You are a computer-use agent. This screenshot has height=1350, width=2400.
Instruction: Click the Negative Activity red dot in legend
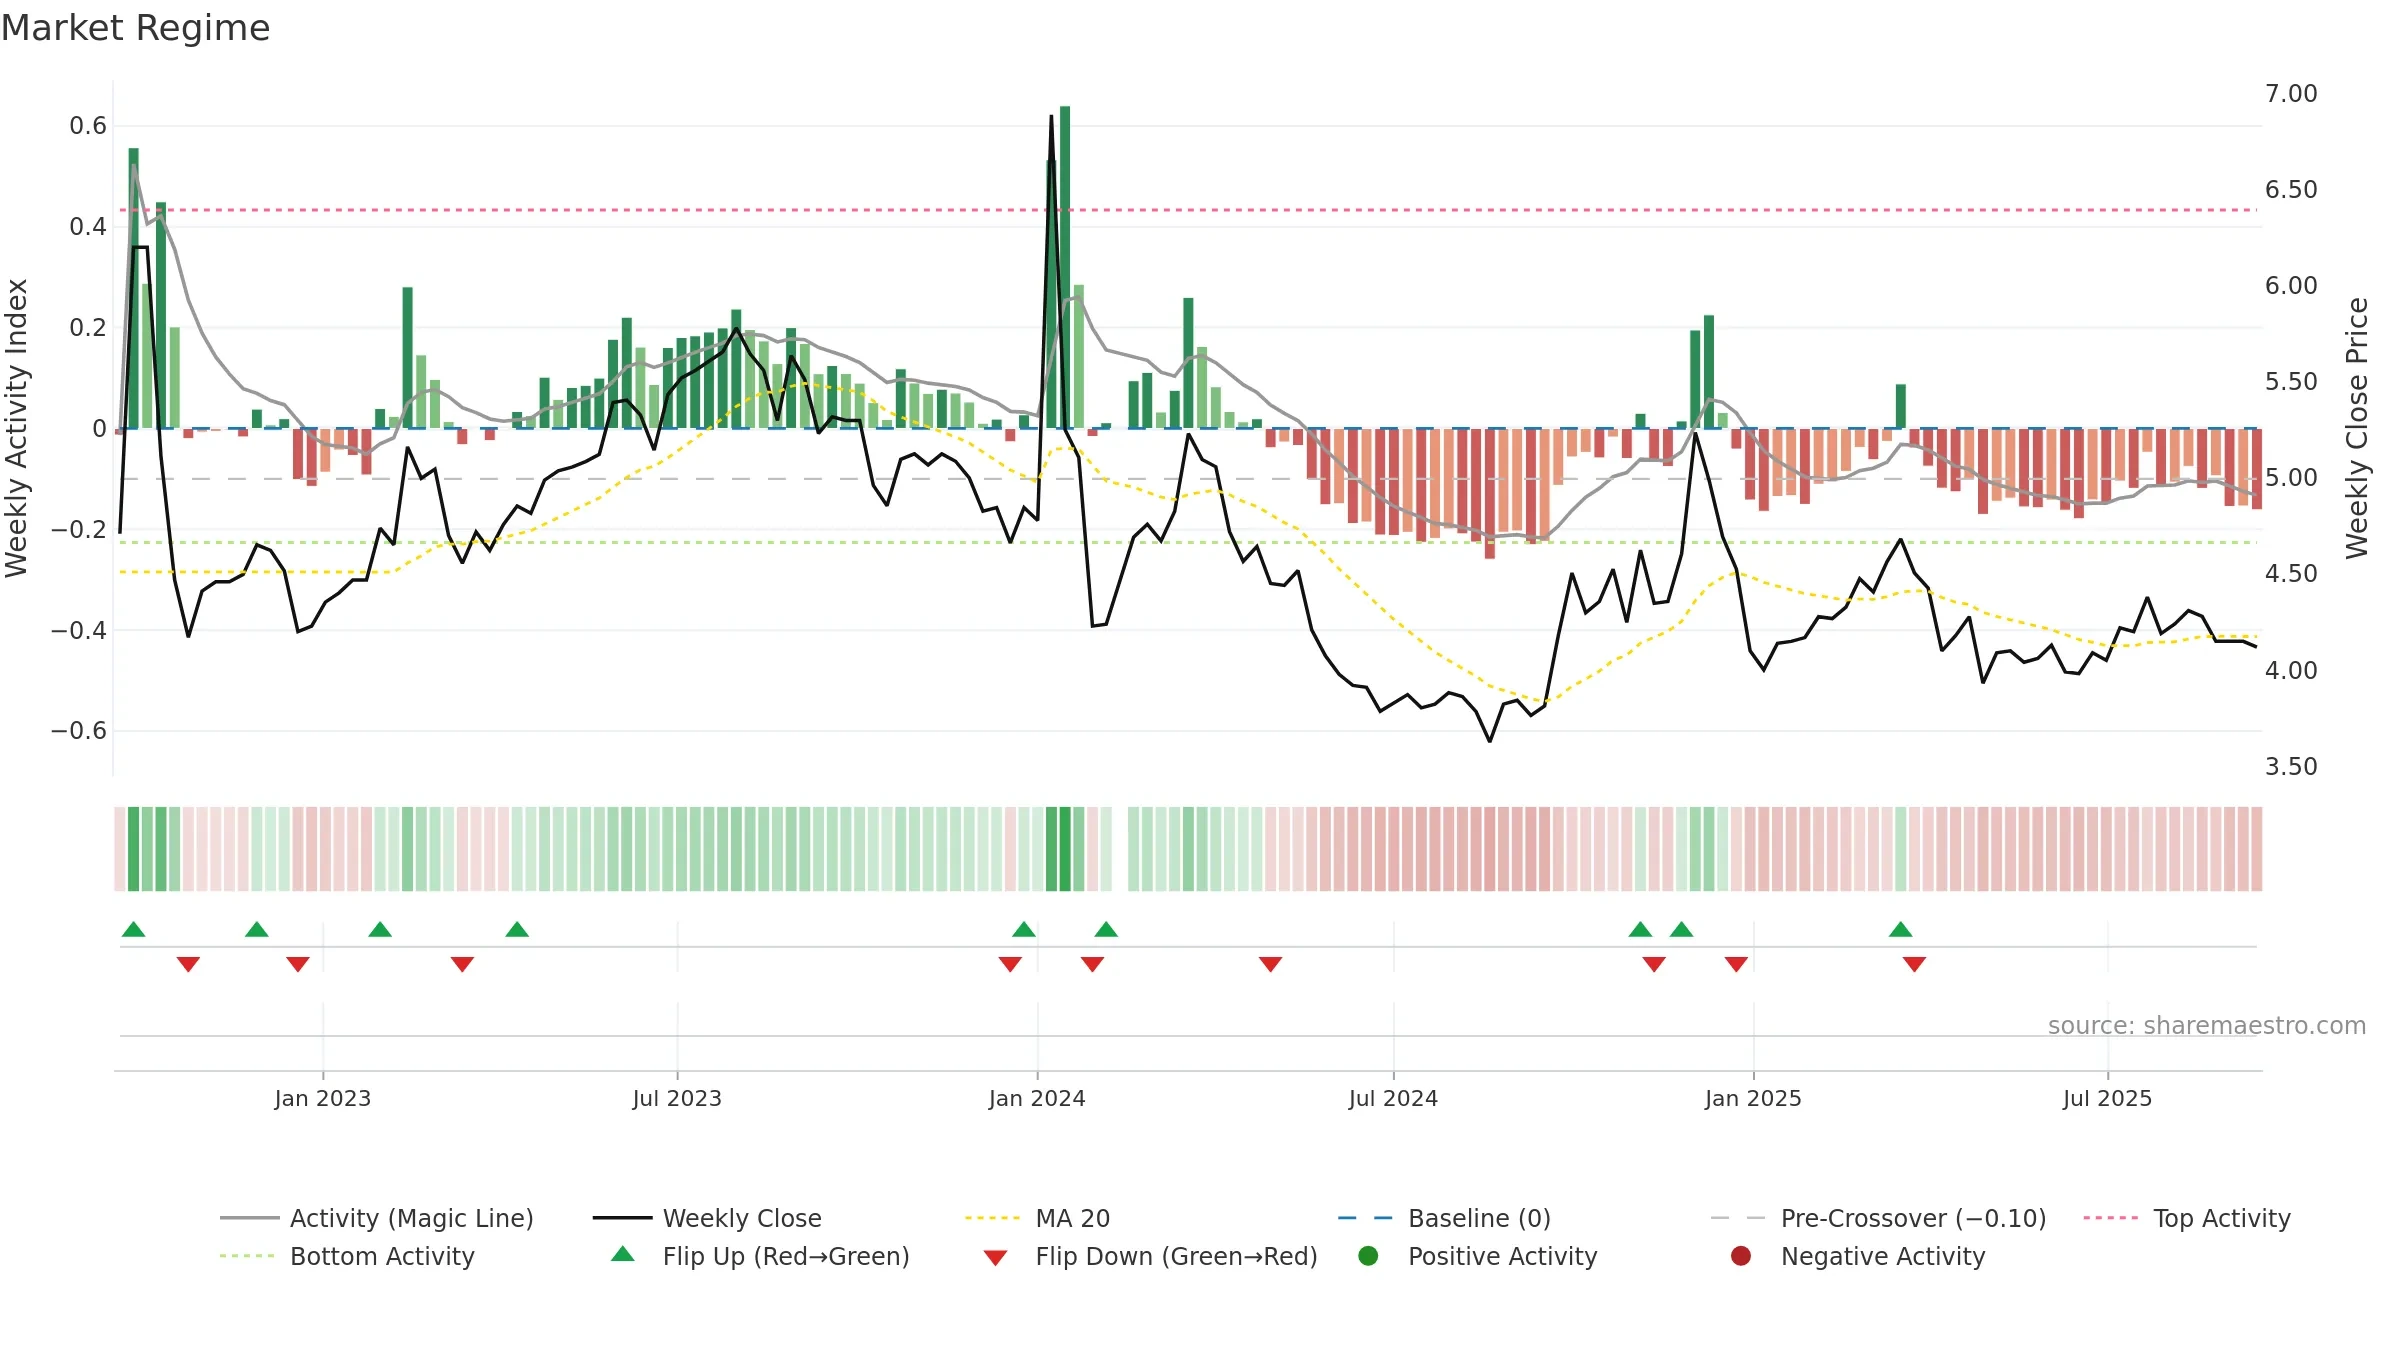click(1741, 1256)
